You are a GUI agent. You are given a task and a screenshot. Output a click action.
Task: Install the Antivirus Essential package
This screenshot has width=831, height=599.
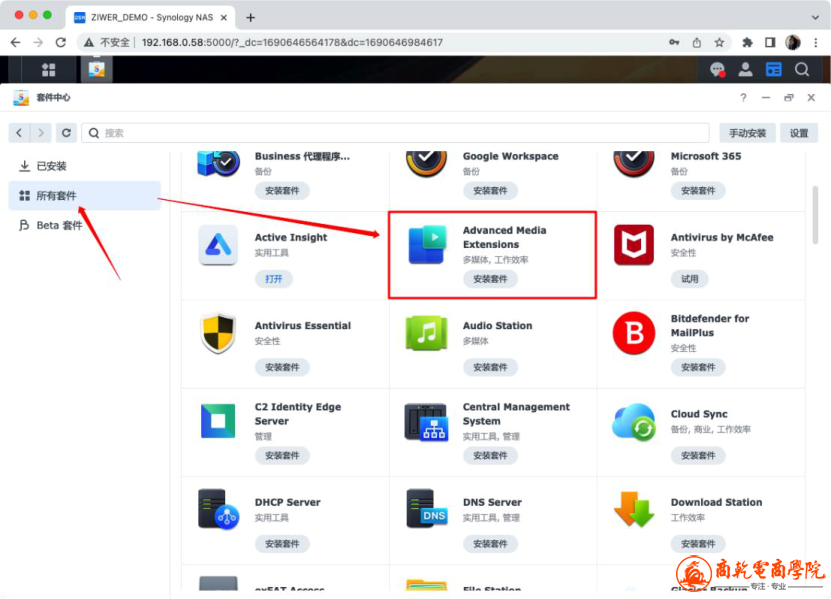282,367
